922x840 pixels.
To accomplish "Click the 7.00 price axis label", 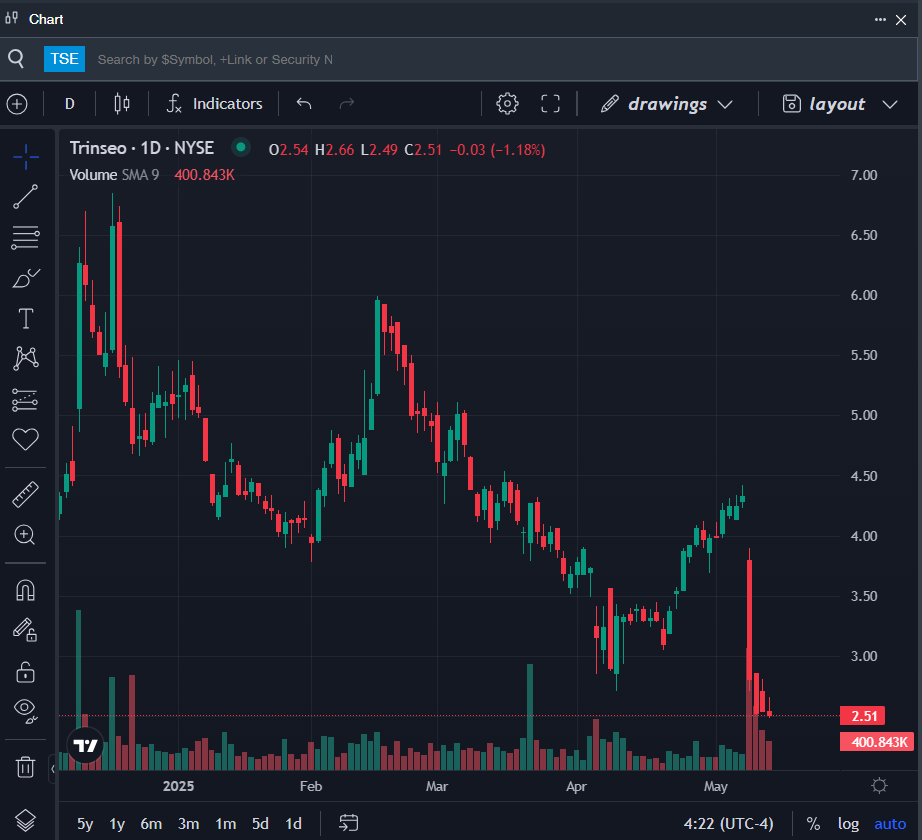I will (864, 175).
